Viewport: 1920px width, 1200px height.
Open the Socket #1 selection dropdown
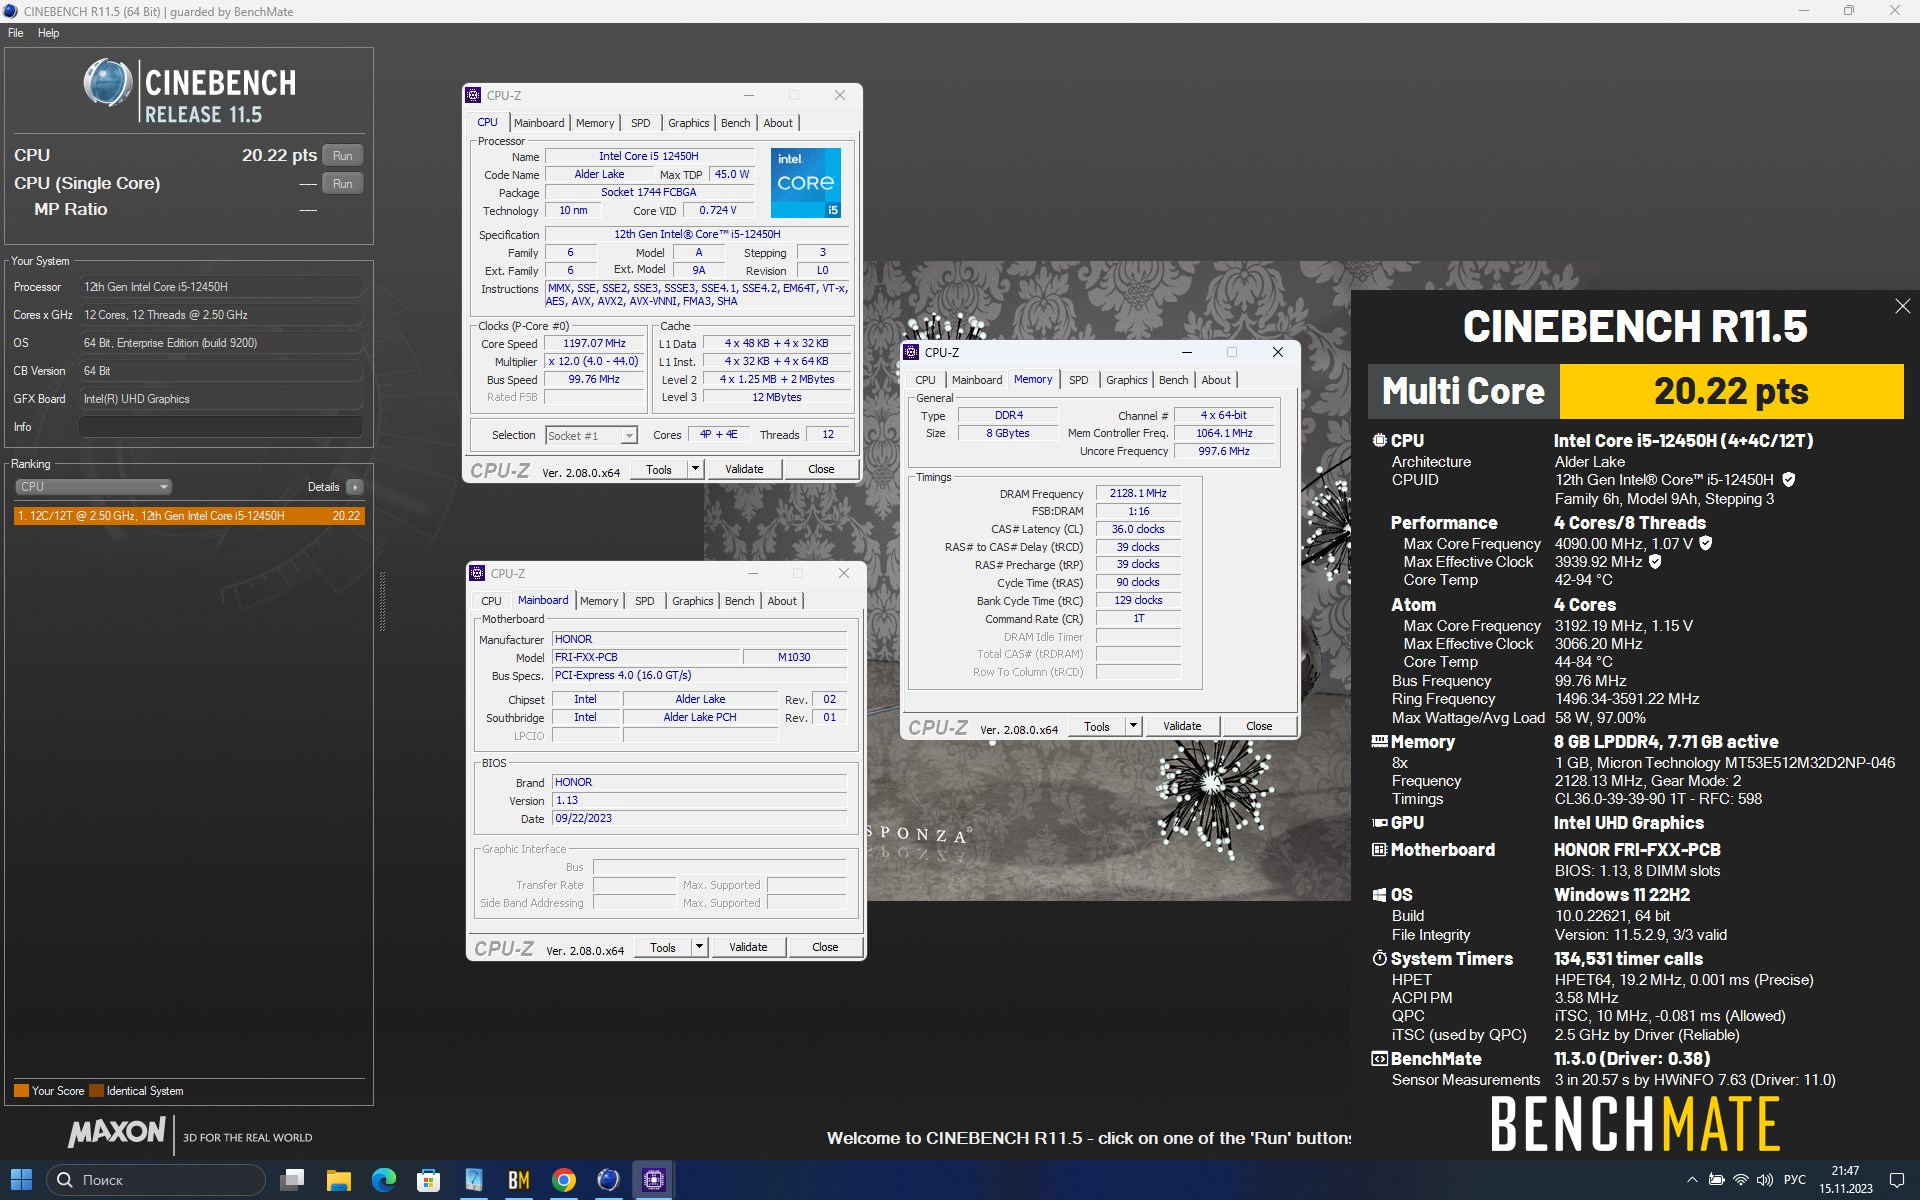tap(591, 436)
